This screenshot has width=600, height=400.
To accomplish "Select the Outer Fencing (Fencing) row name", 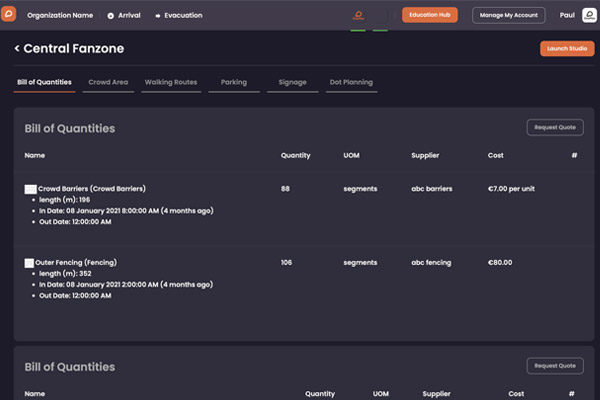I will click(76, 263).
